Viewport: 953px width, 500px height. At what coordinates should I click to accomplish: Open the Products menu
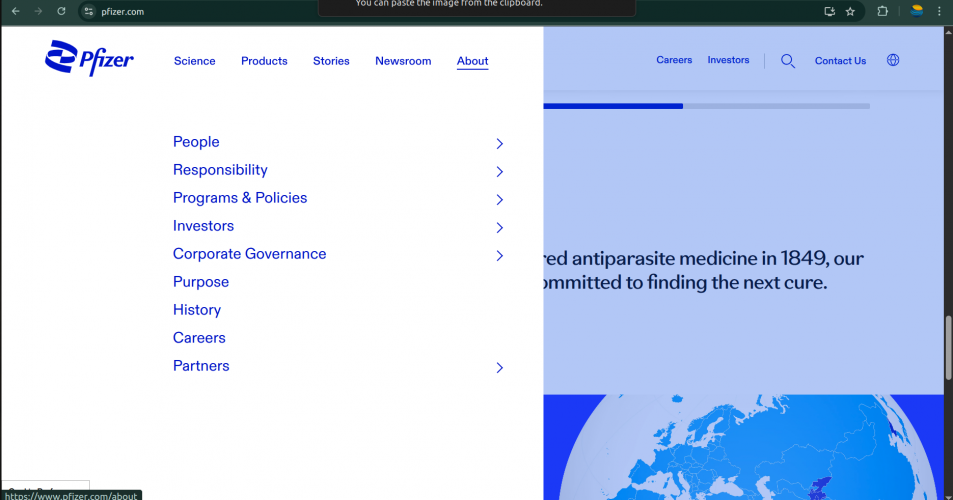264,61
